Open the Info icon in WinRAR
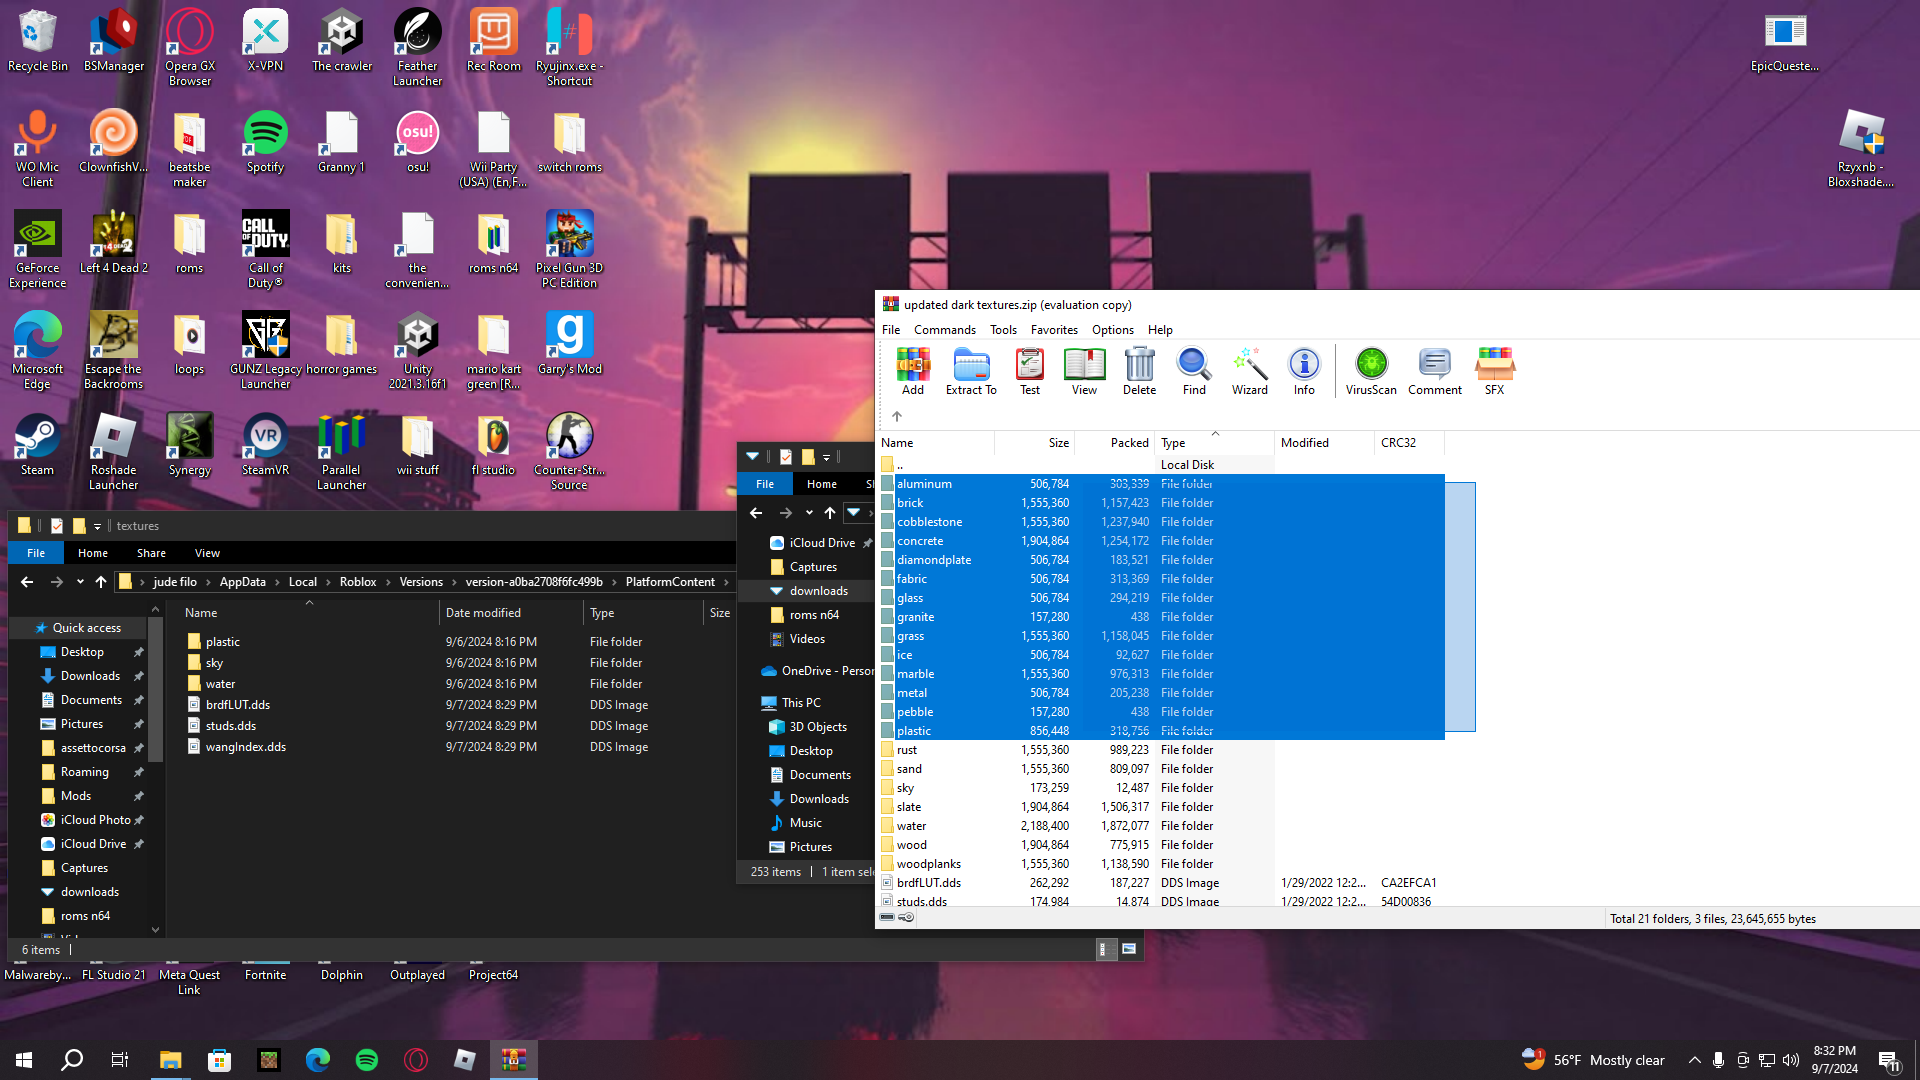The width and height of the screenshot is (1920, 1080). (1304, 372)
